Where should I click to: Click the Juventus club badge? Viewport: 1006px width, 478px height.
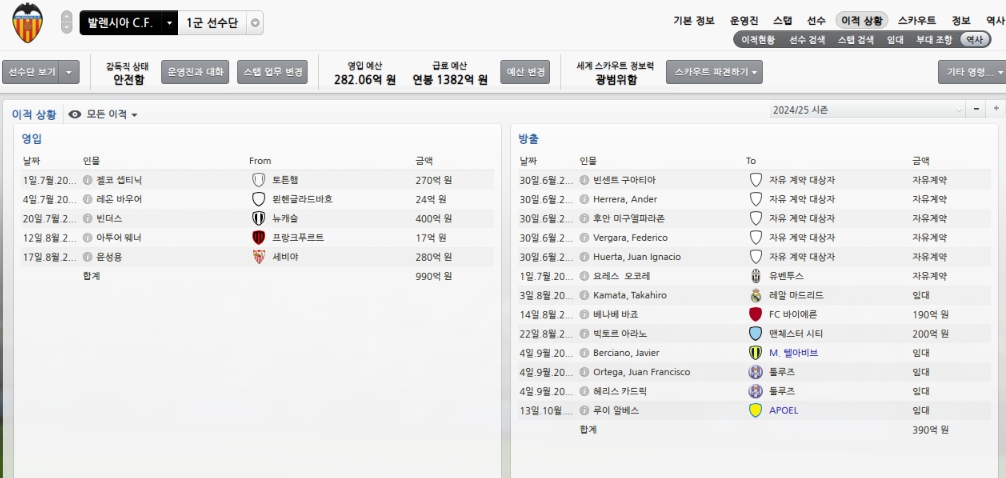pyautogui.click(x=756, y=276)
